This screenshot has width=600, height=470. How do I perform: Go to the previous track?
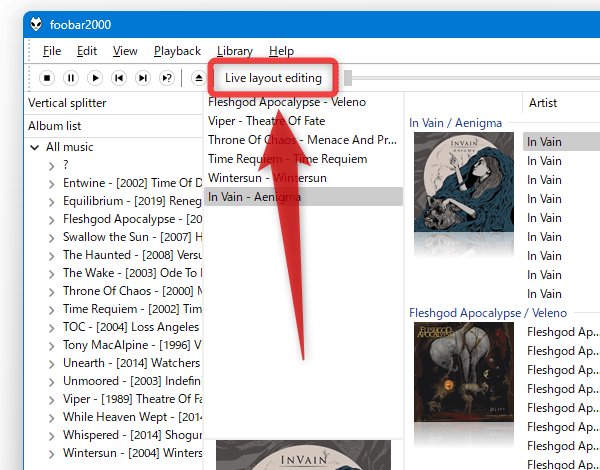click(119, 78)
